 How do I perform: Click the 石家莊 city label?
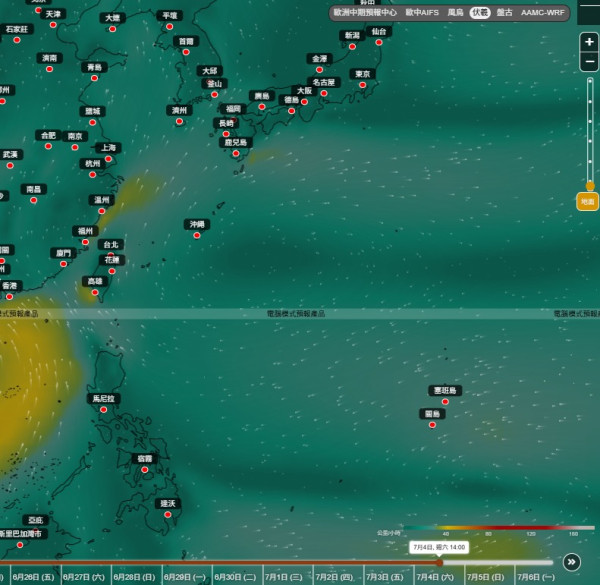[x=17, y=29]
